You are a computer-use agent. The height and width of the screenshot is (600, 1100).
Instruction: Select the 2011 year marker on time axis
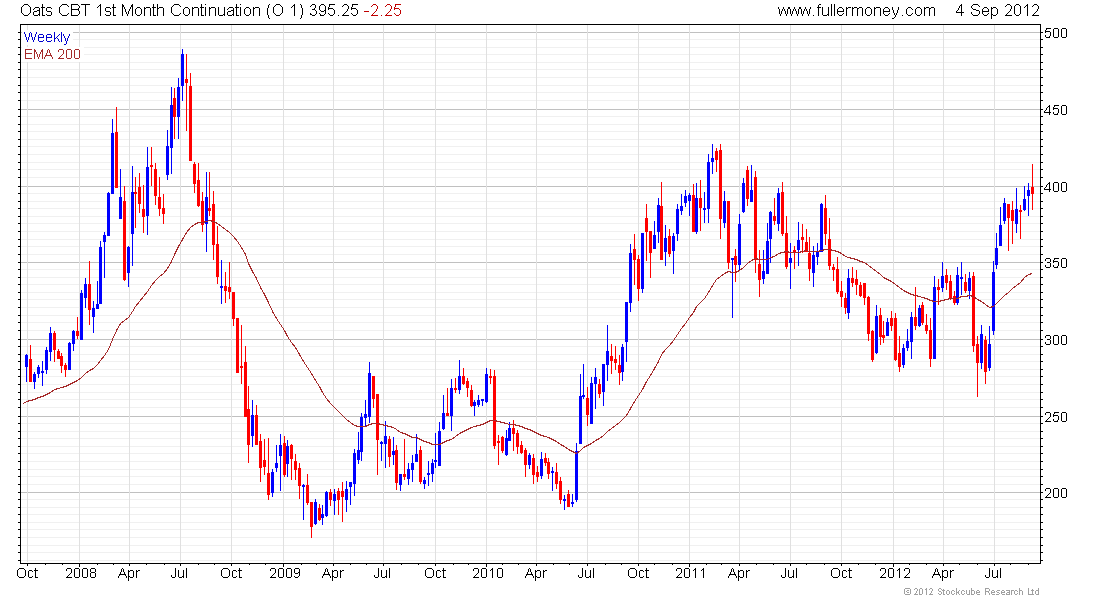(x=690, y=573)
